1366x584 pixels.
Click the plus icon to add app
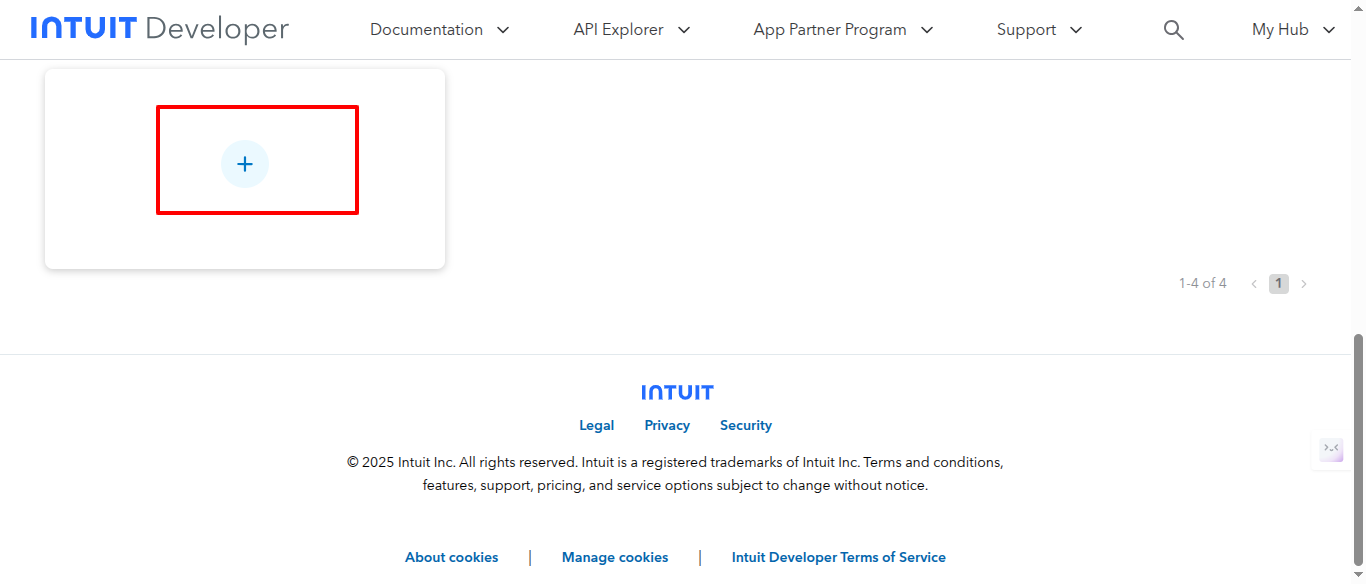(x=245, y=164)
